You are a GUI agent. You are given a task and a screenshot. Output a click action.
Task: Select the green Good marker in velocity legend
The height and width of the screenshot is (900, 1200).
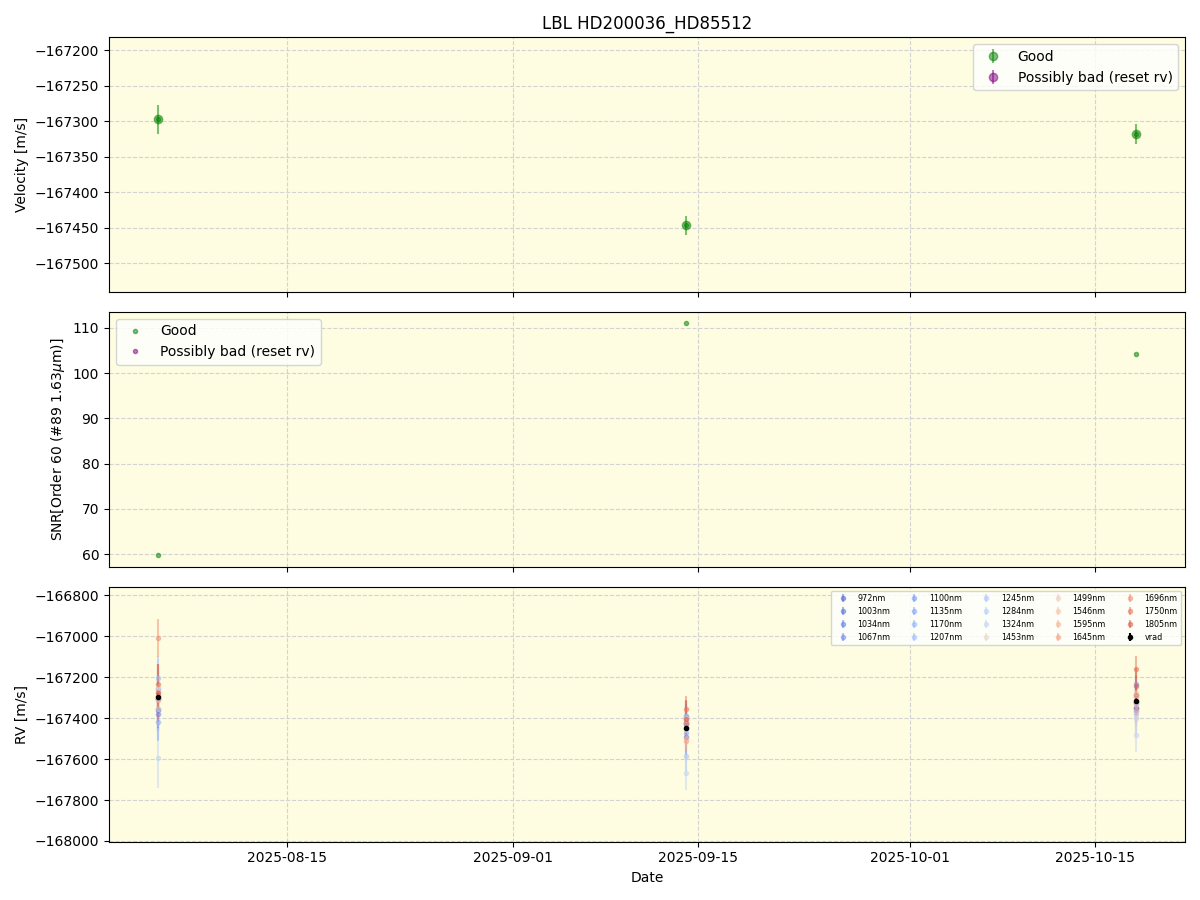click(995, 56)
